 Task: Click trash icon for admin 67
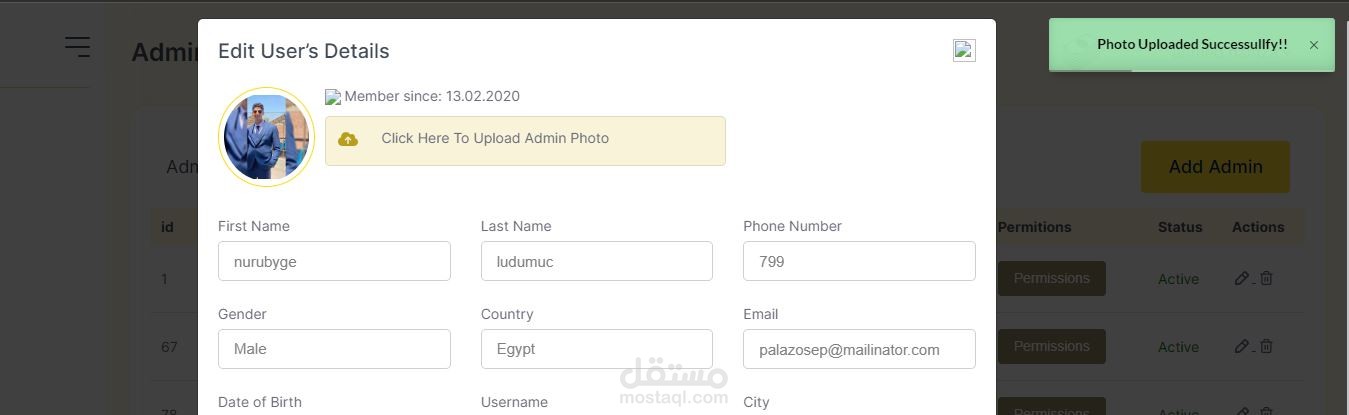point(1266,347)
